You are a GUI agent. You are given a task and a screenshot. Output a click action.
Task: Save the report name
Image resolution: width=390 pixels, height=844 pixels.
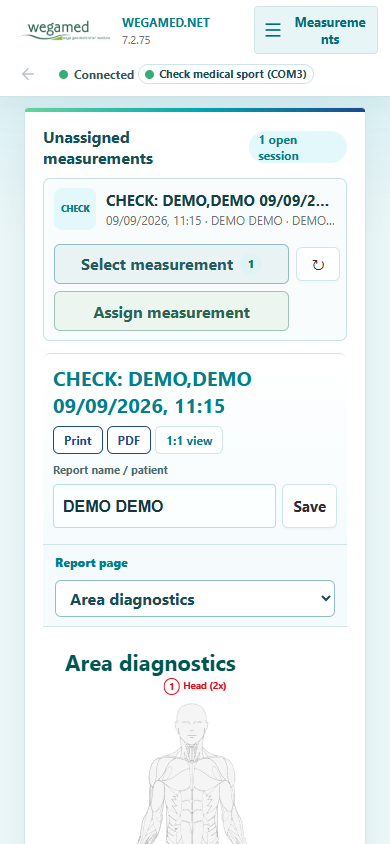click(x=309, y=506)
